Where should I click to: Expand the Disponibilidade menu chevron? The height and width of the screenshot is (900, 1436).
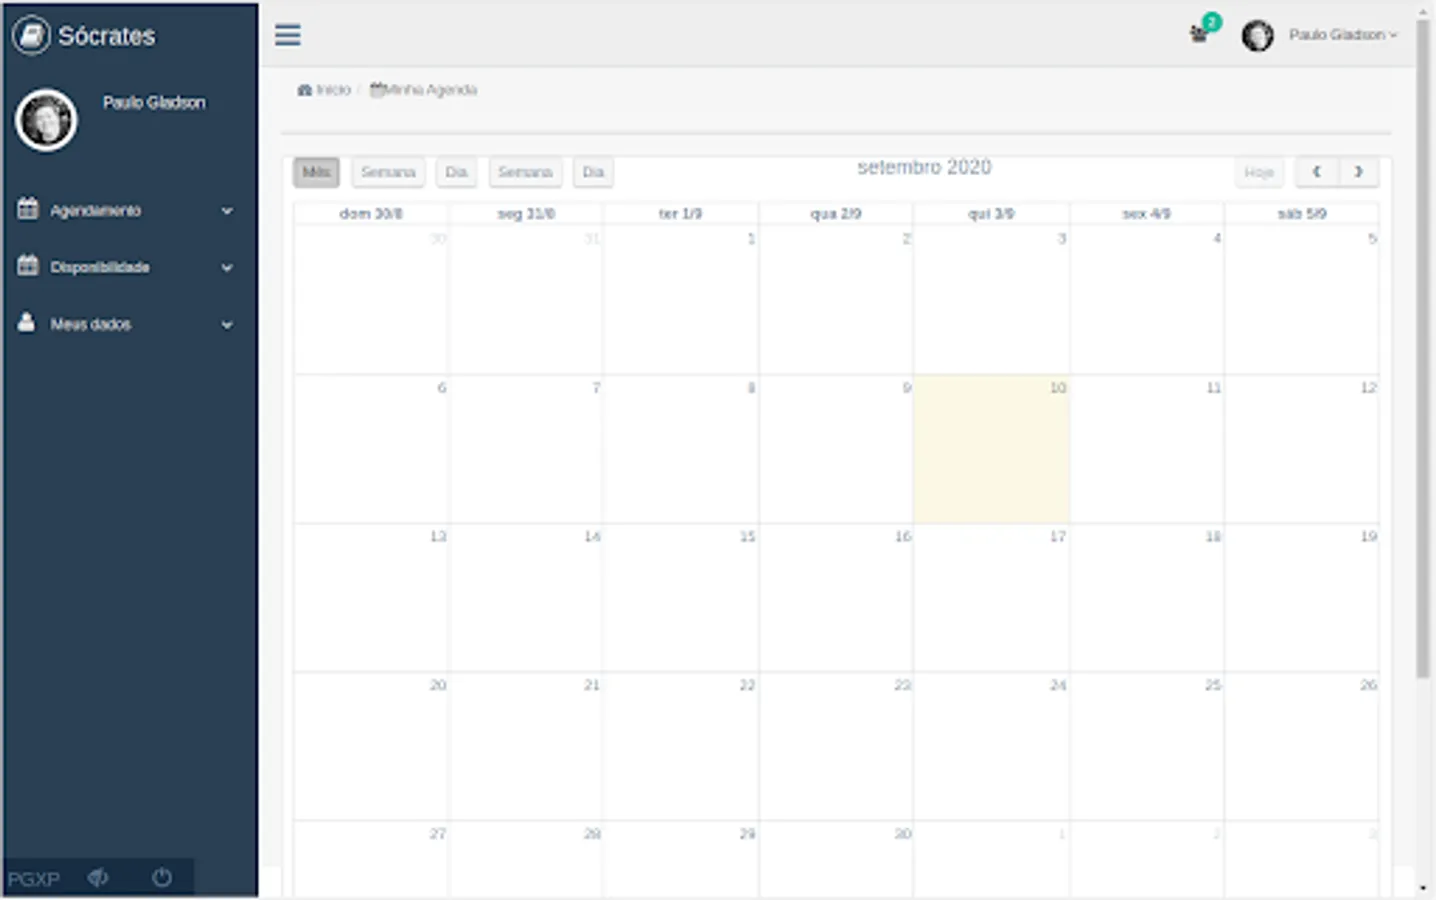(227, 268)
